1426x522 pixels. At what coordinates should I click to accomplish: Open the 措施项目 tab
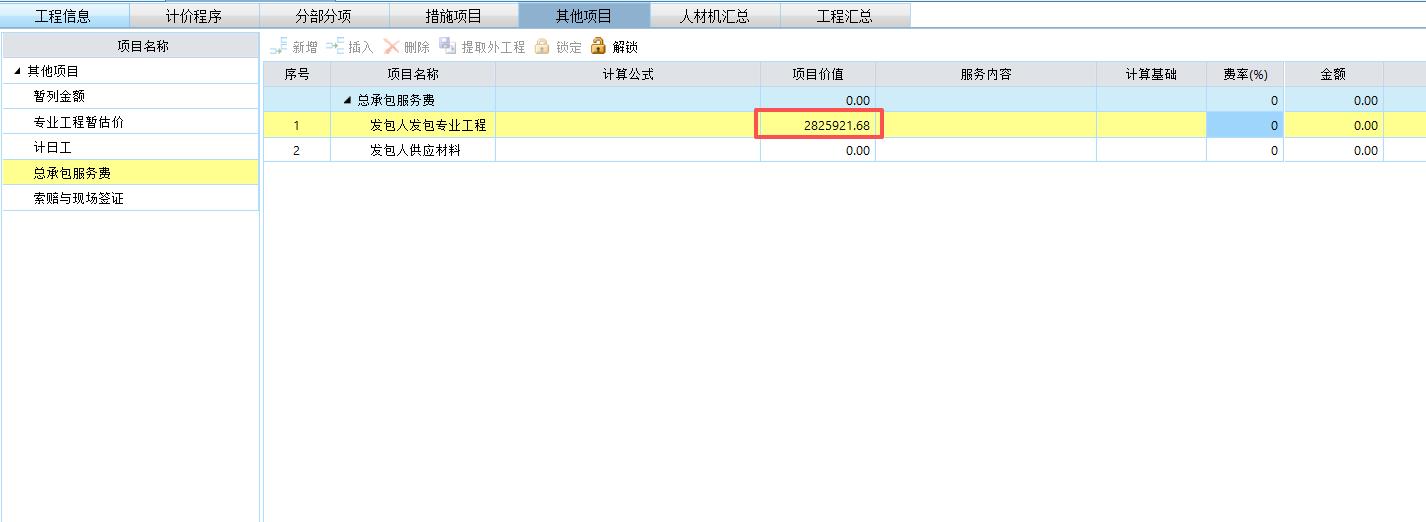click(x=453, y=16)
